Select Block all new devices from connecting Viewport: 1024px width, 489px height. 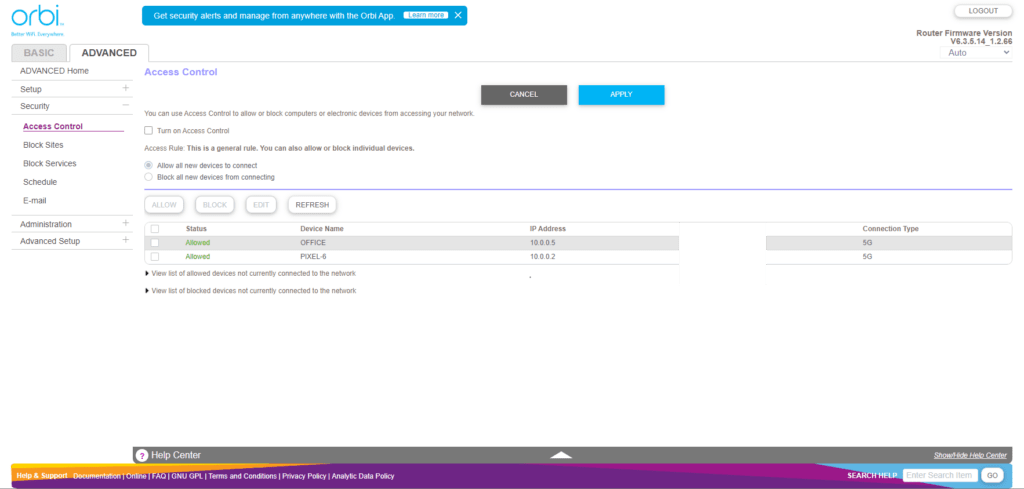(149, 177)
